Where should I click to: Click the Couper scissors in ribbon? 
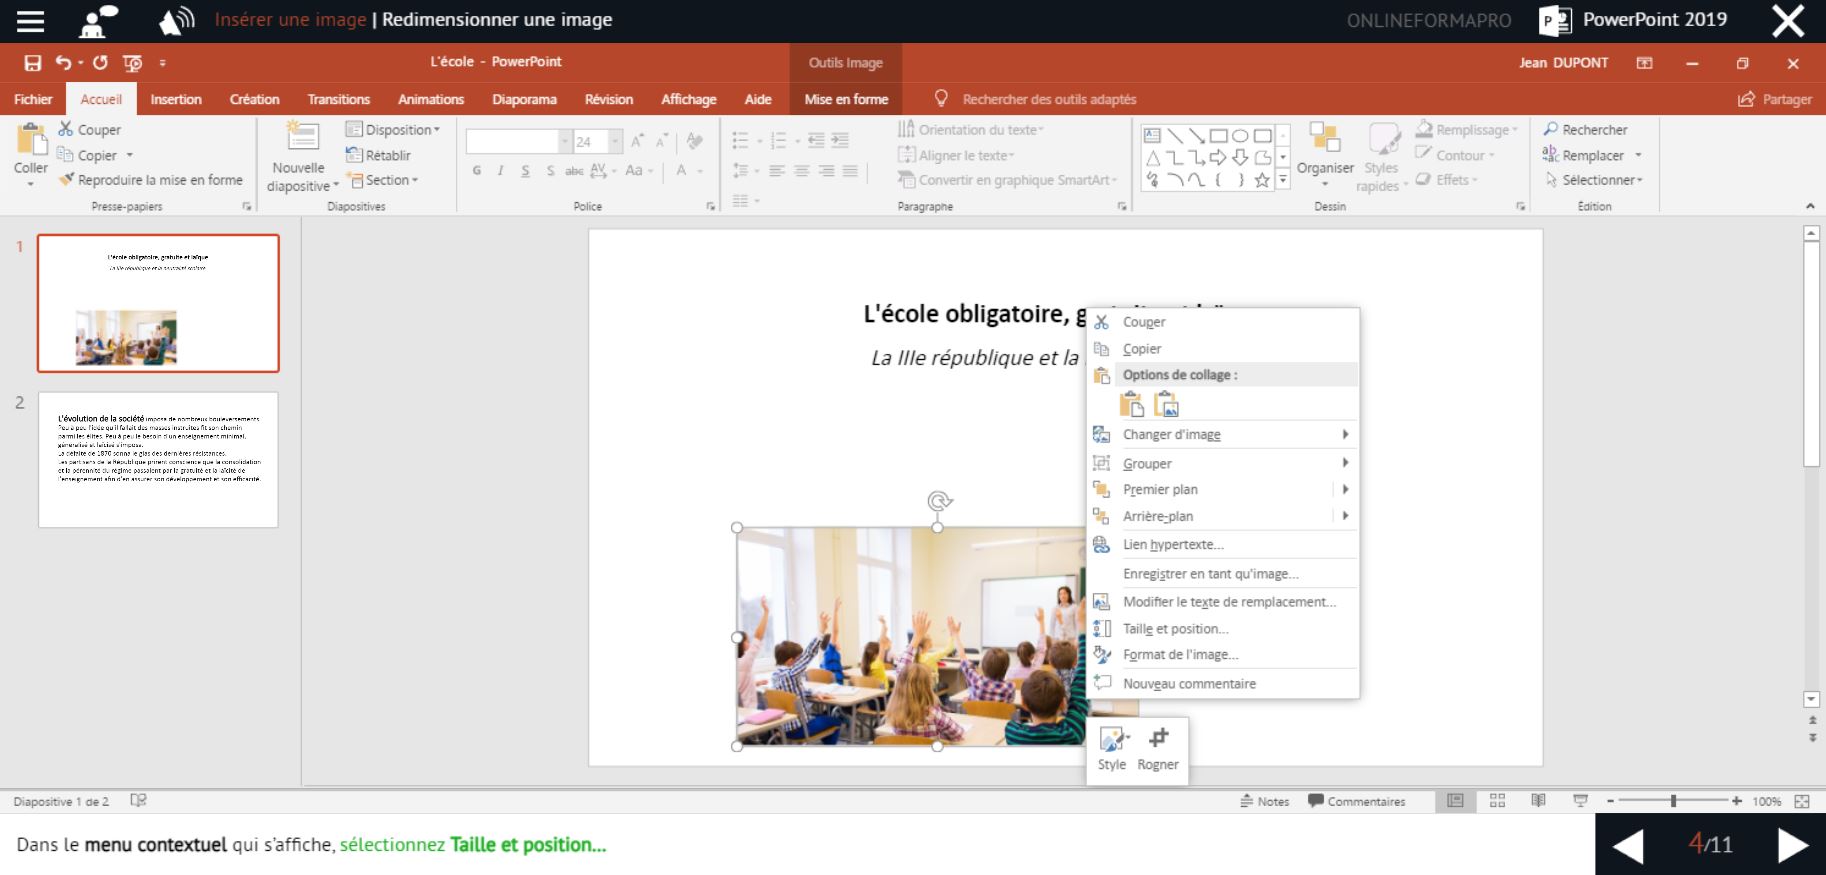[66, 129]
